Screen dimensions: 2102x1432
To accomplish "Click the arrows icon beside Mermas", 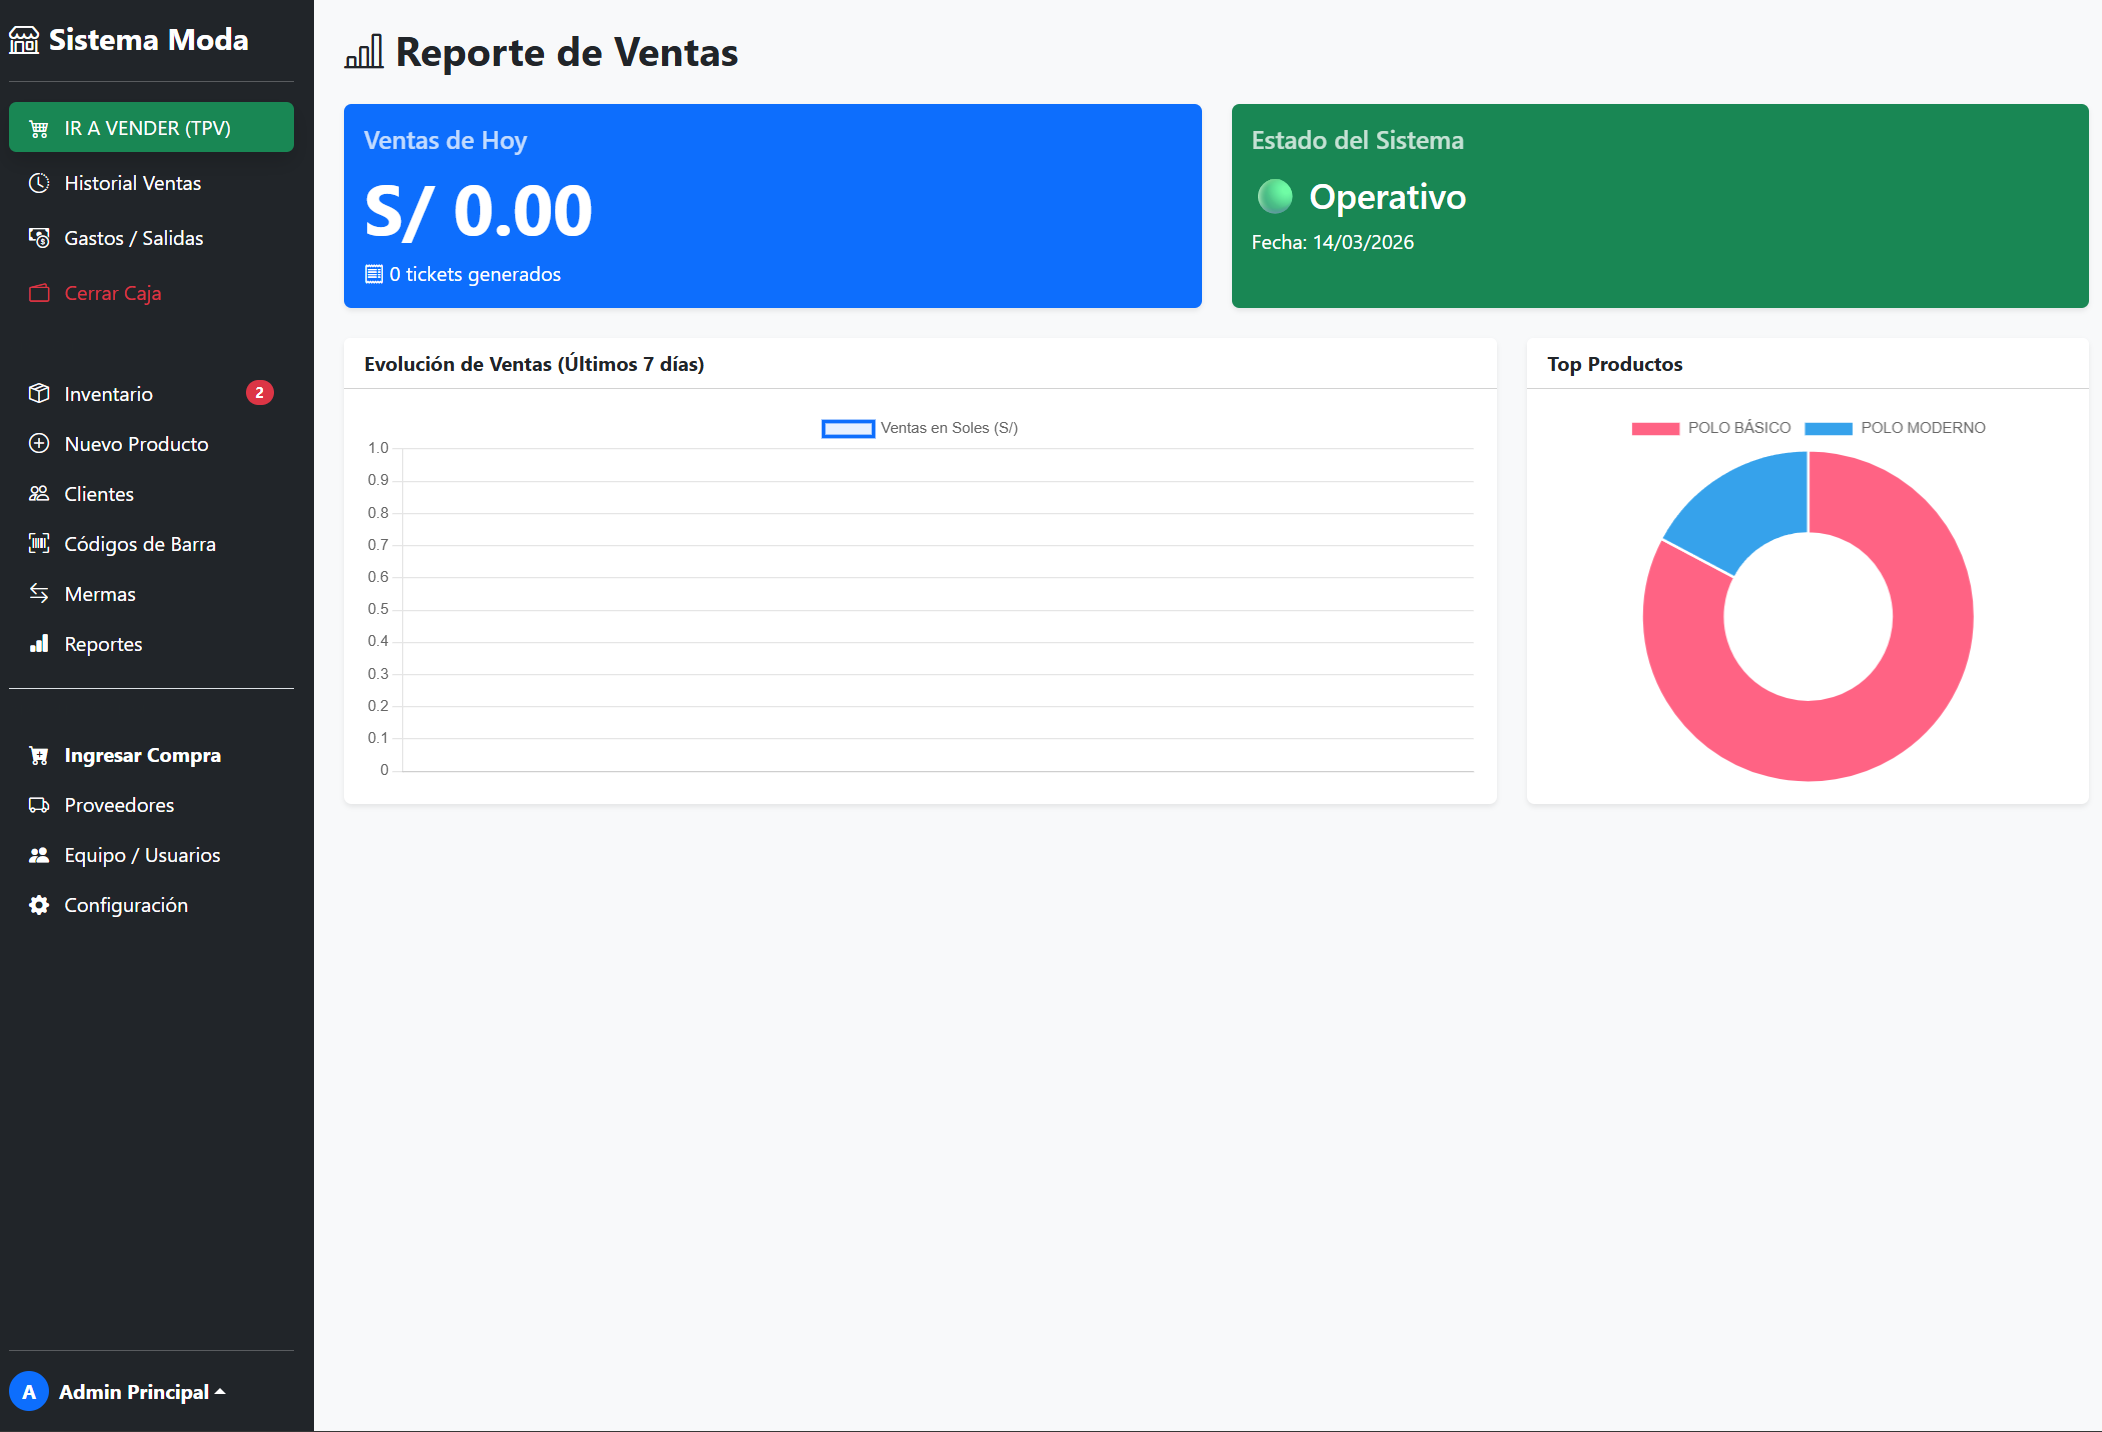I will (x=39, y=593).
